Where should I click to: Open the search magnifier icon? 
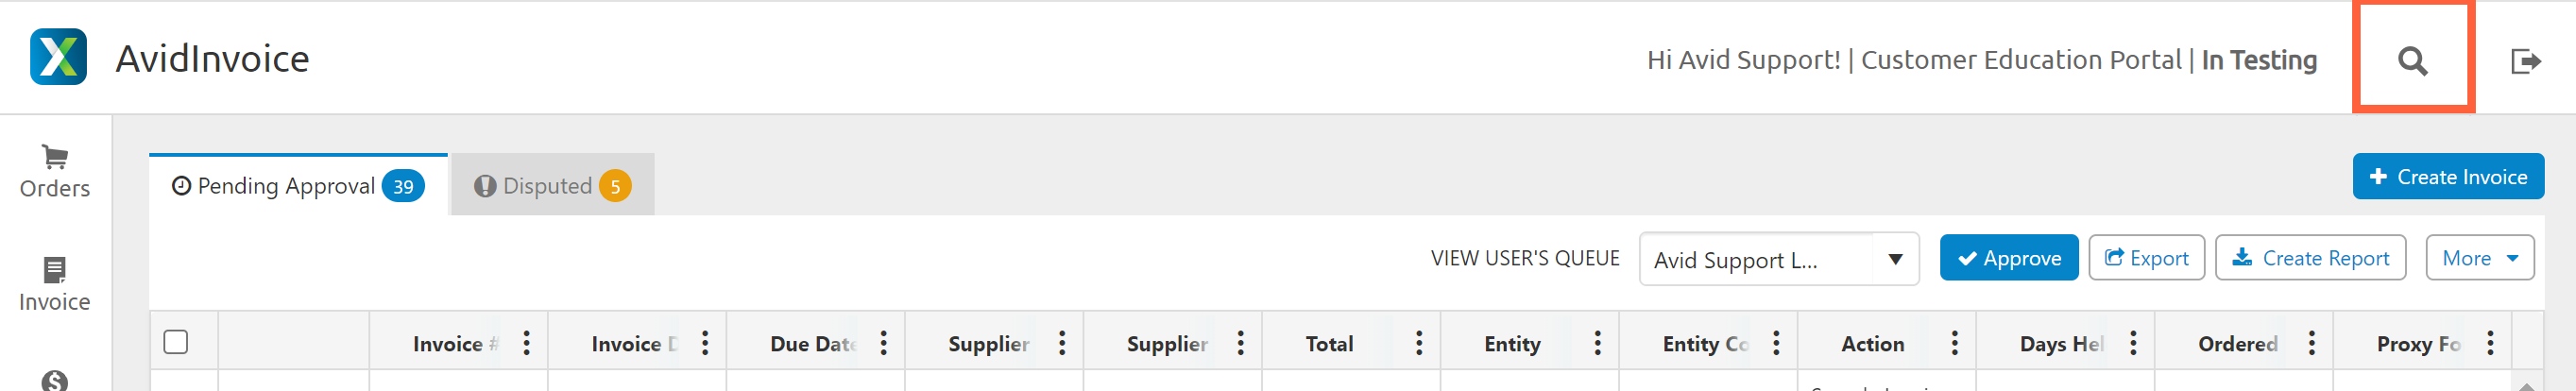pos(2411,61)
